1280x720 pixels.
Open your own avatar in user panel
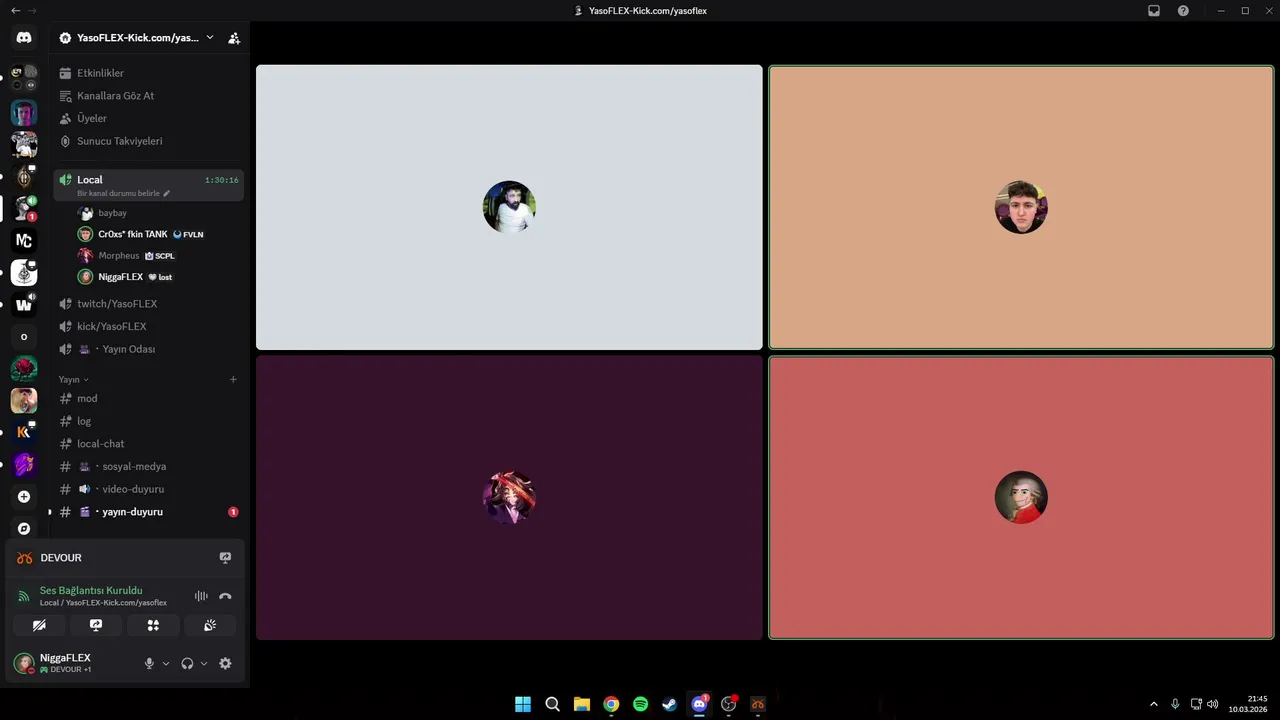[24, 663]
